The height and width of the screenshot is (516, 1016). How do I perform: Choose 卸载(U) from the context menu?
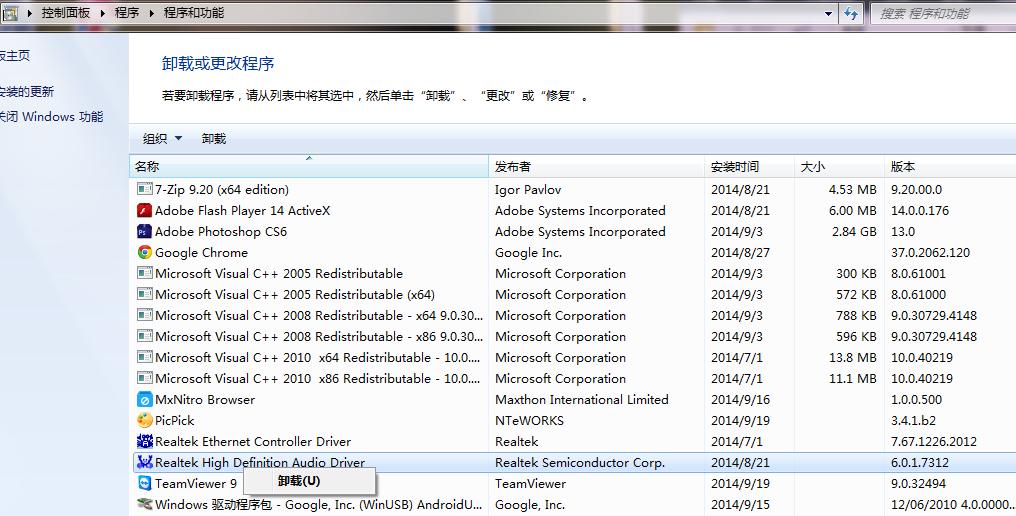(299, 481)
